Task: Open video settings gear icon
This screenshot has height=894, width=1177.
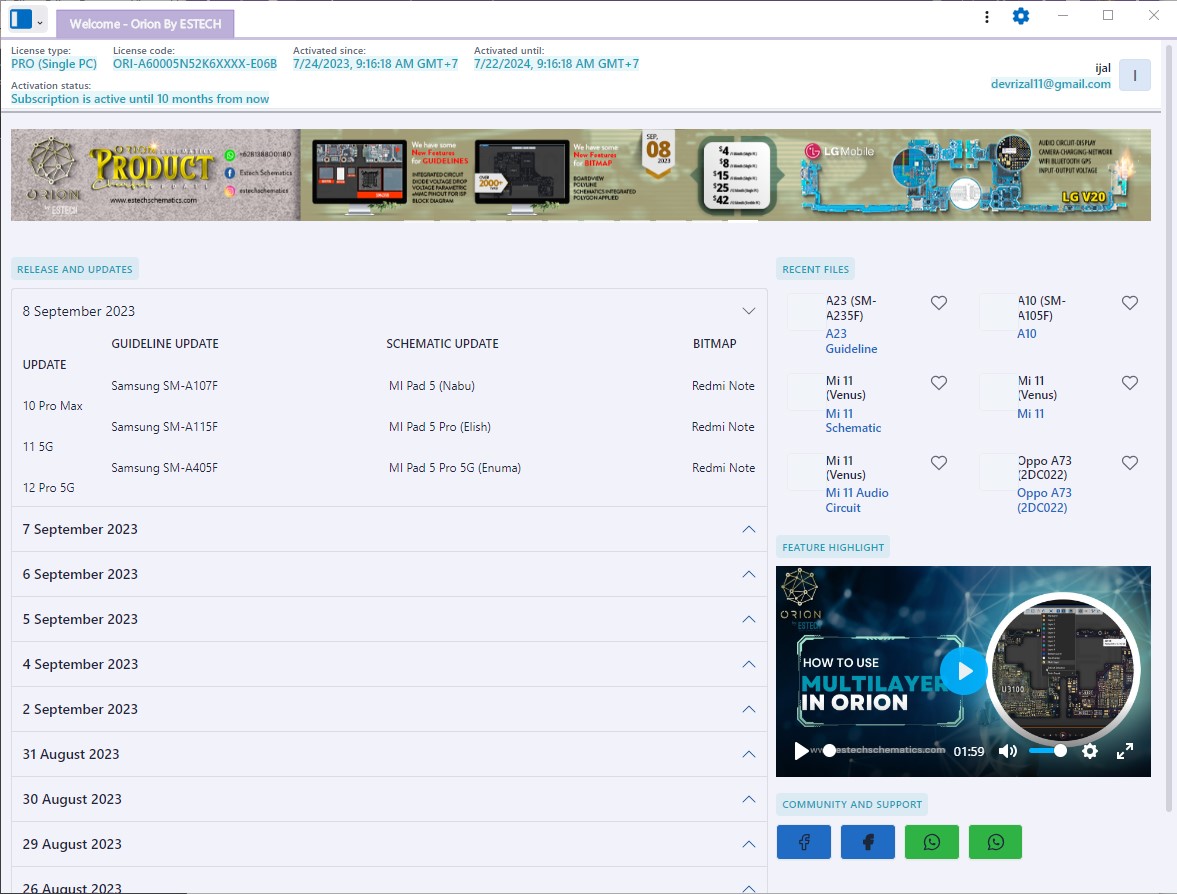Action: pyautogui.click(x=1089, y=751)
